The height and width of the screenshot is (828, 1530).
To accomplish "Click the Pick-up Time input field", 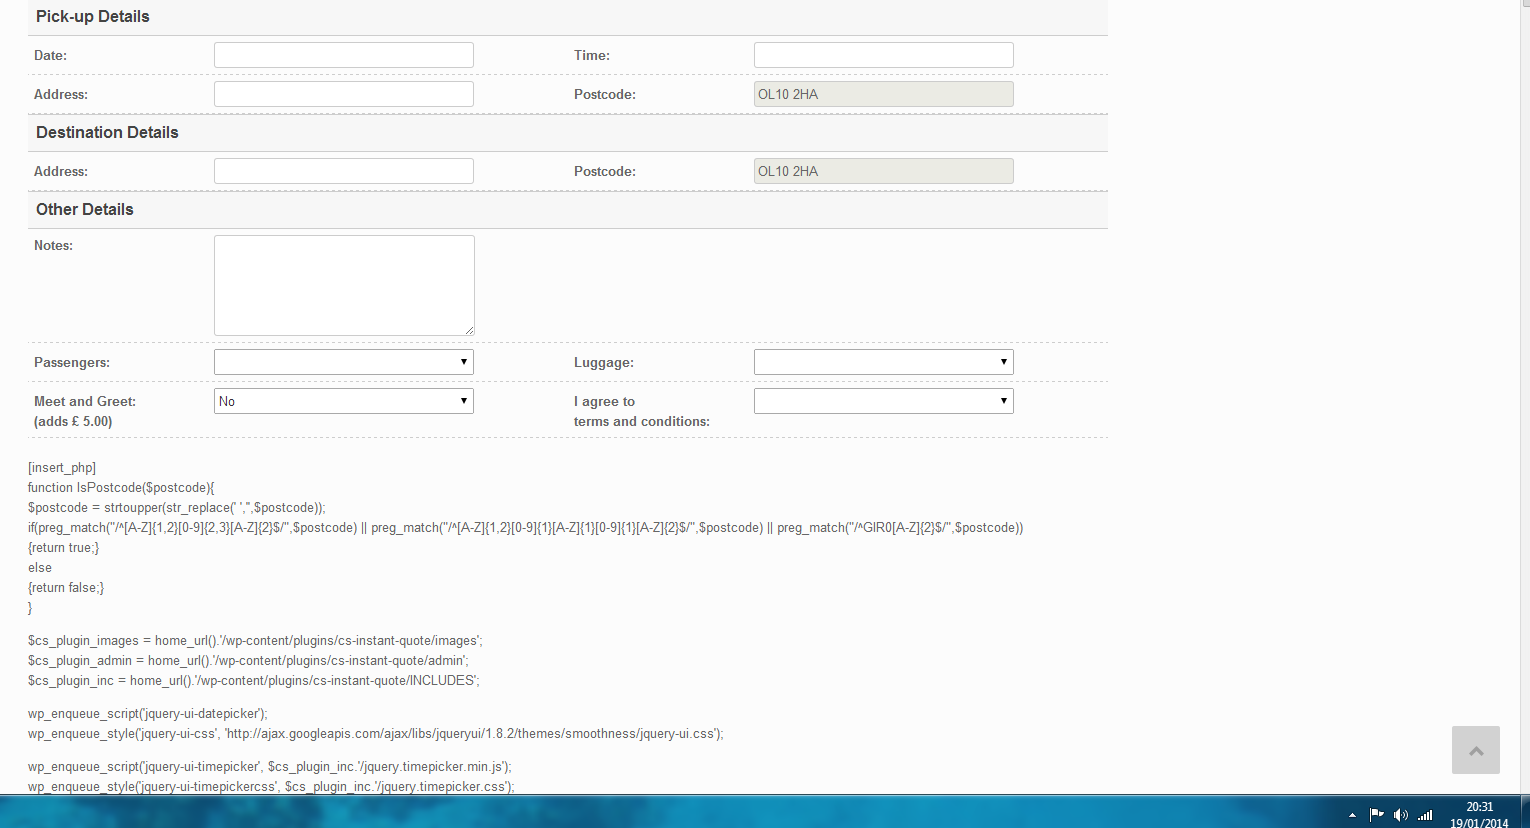I will pyautogui.click(x=884, y=55).
